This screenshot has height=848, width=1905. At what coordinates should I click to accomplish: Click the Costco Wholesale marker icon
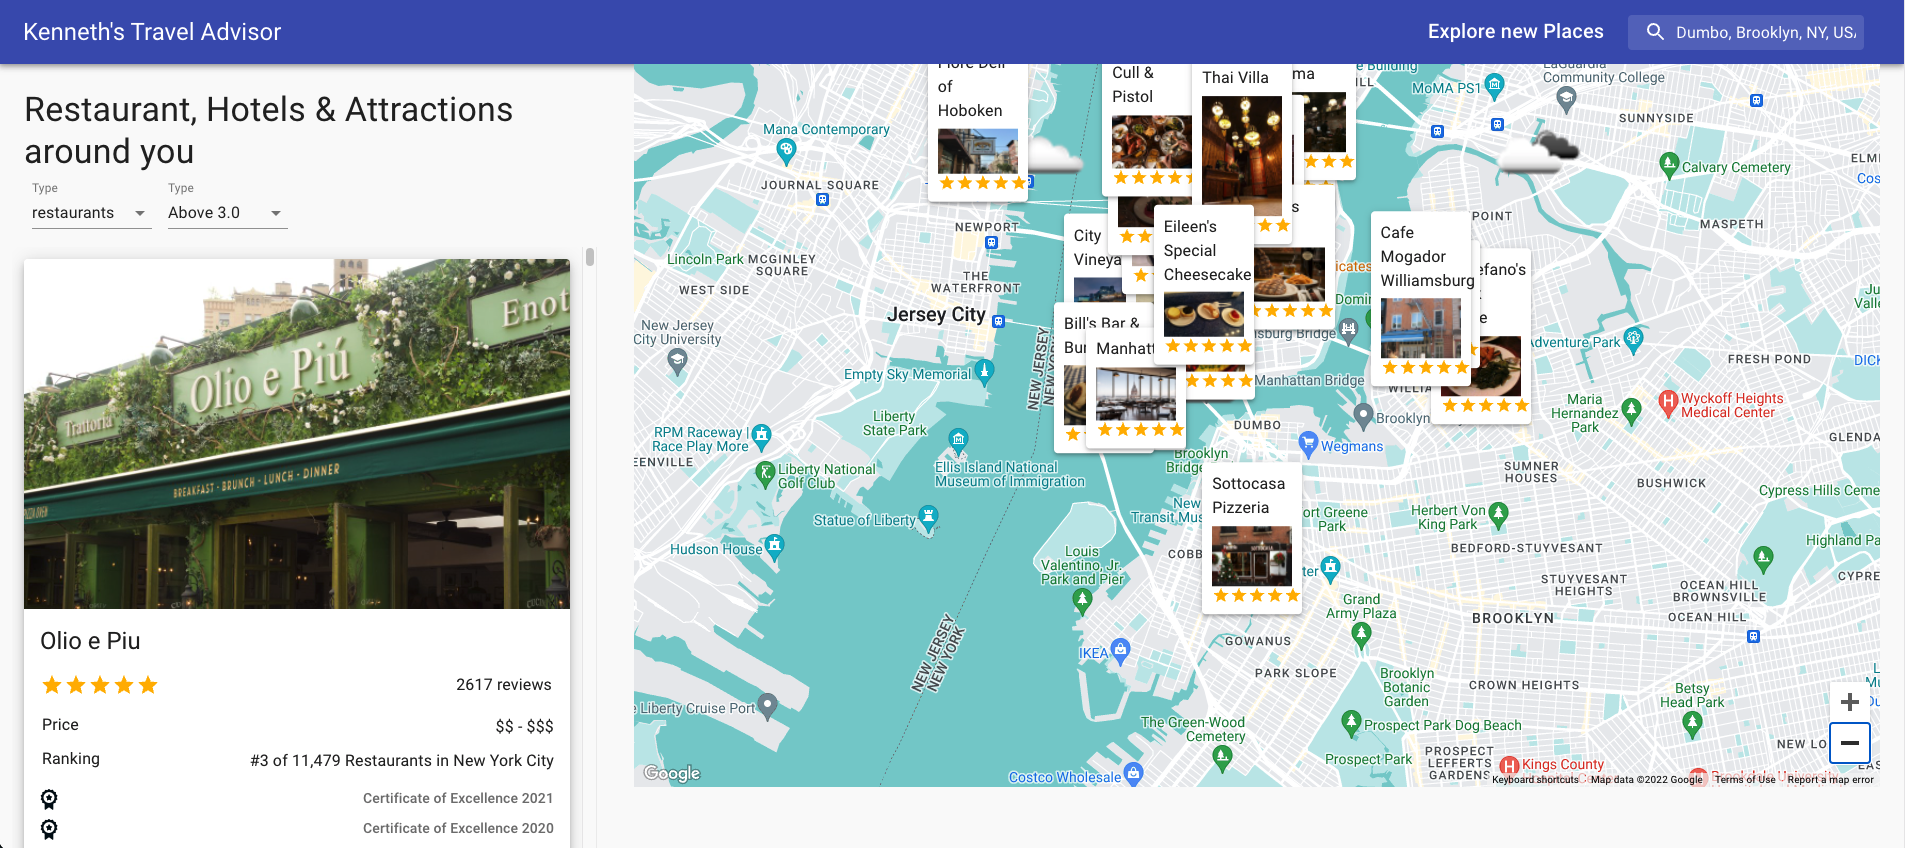pos(1133,774)
